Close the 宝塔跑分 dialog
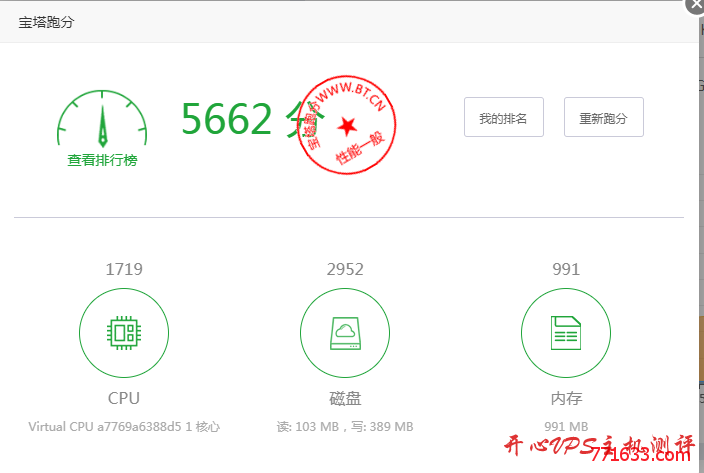 [694, 5]
